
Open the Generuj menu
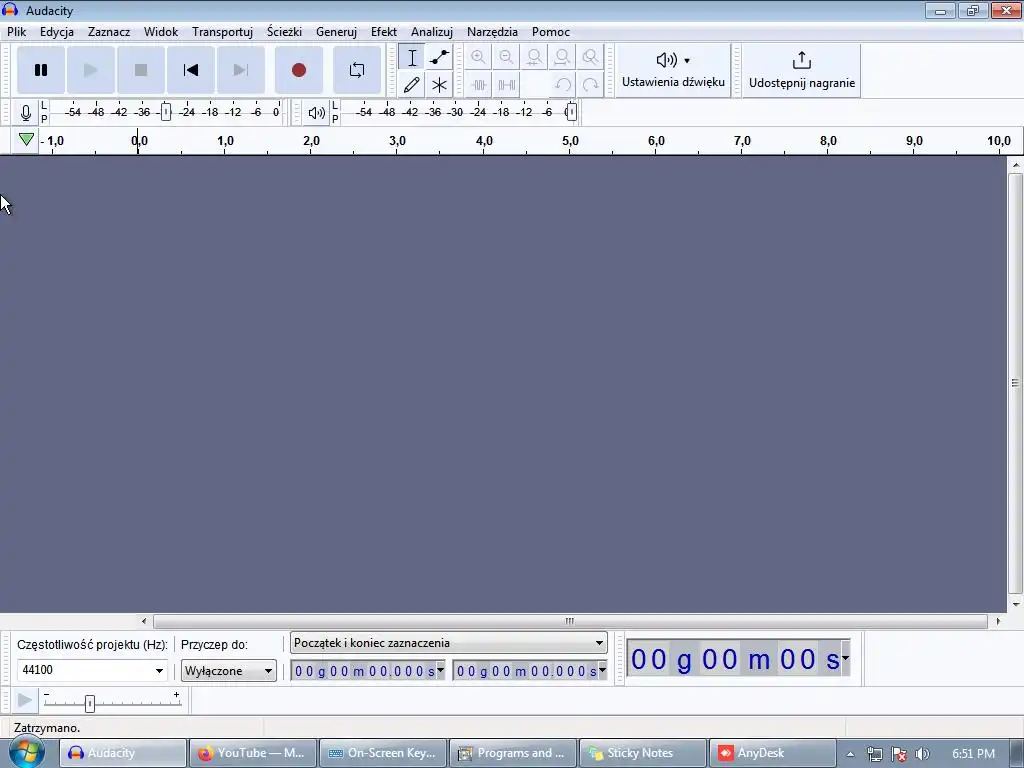(x=336, y=32)
